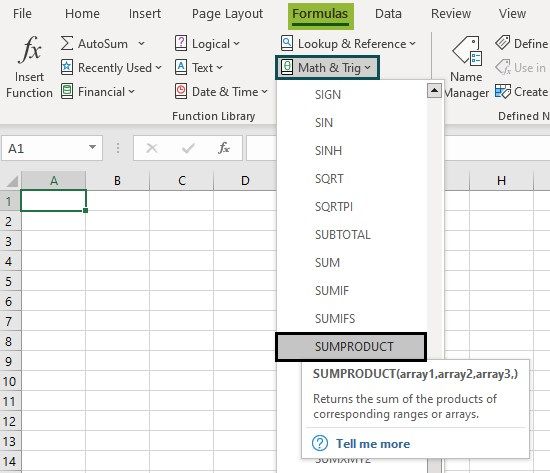Switch to the View tab
Screen dimensions: 550x473
pos(512,14)
